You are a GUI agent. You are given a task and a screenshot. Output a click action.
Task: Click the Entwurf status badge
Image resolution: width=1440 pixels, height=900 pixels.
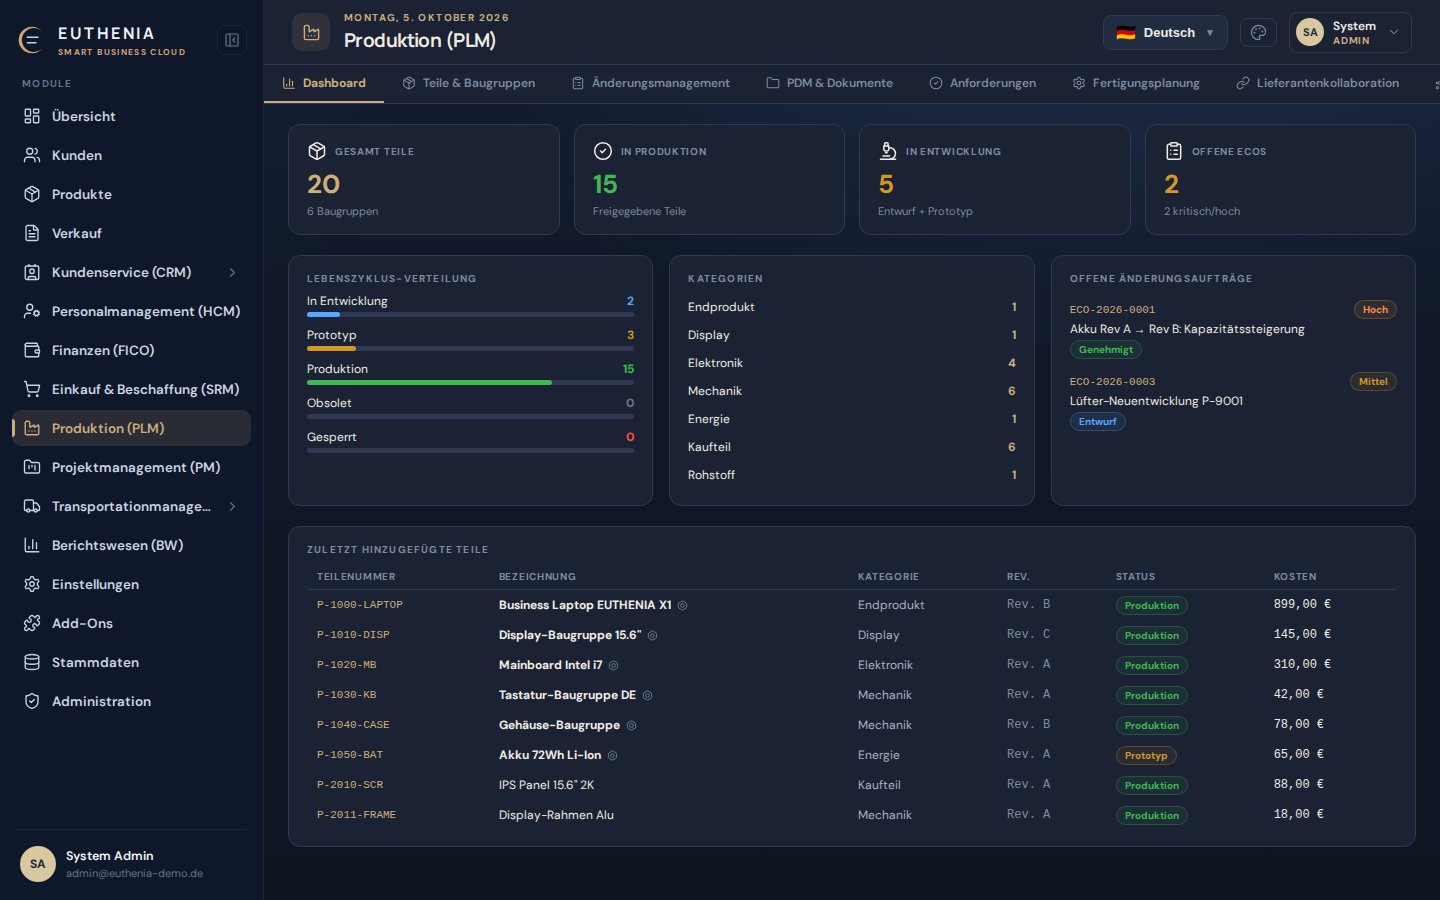coord(1098,422)
